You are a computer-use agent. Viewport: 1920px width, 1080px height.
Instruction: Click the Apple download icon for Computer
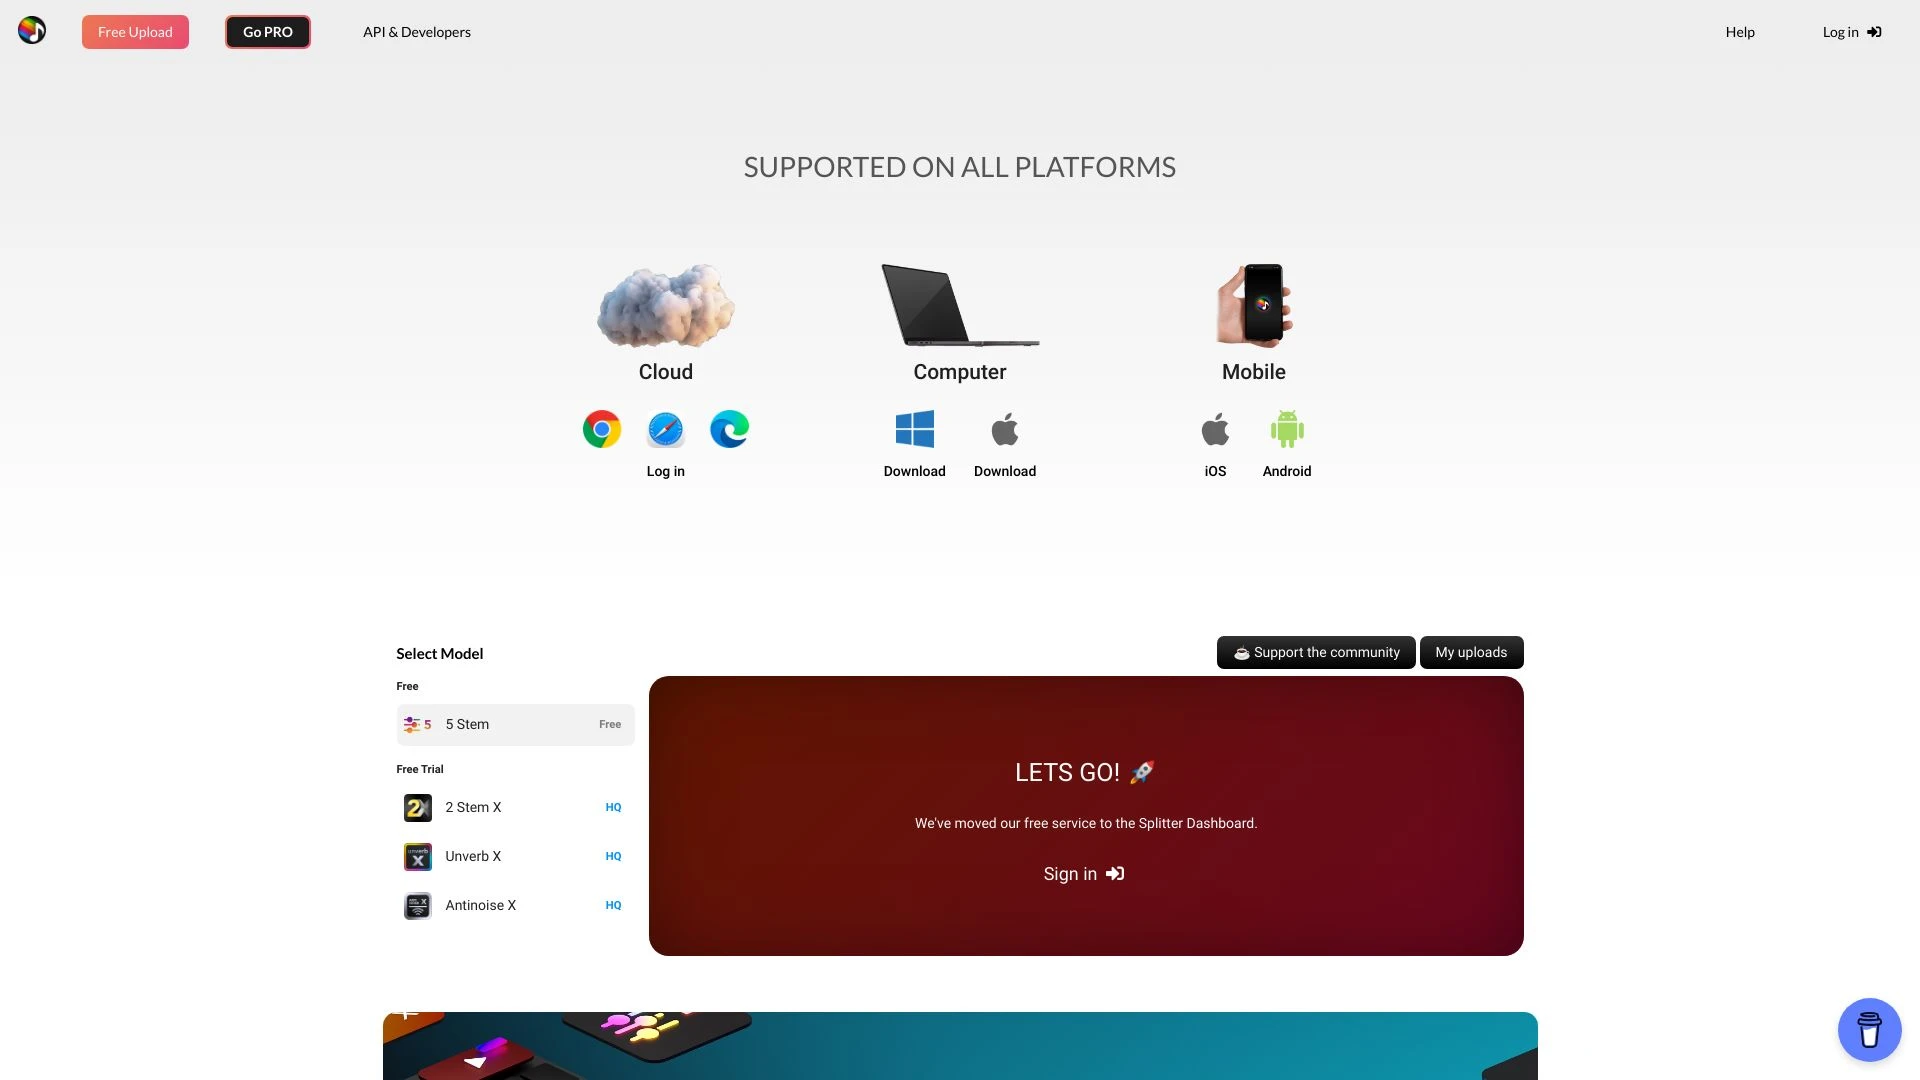pyautogui.click(x=1005, y=427)
